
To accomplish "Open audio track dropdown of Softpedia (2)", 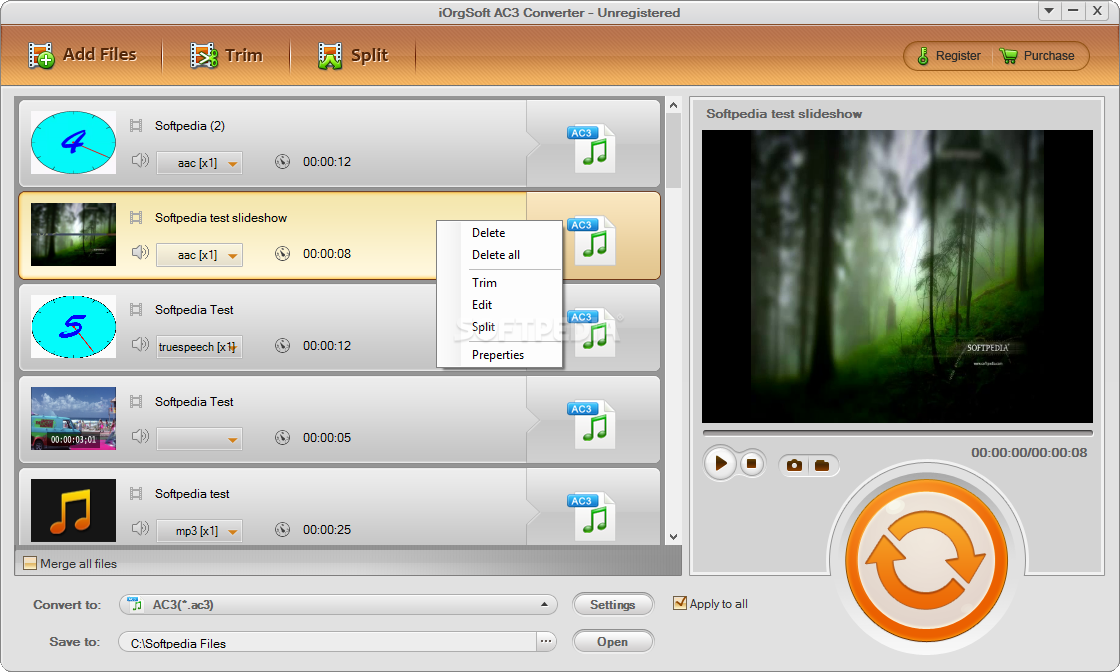I will tap(199, 163).
